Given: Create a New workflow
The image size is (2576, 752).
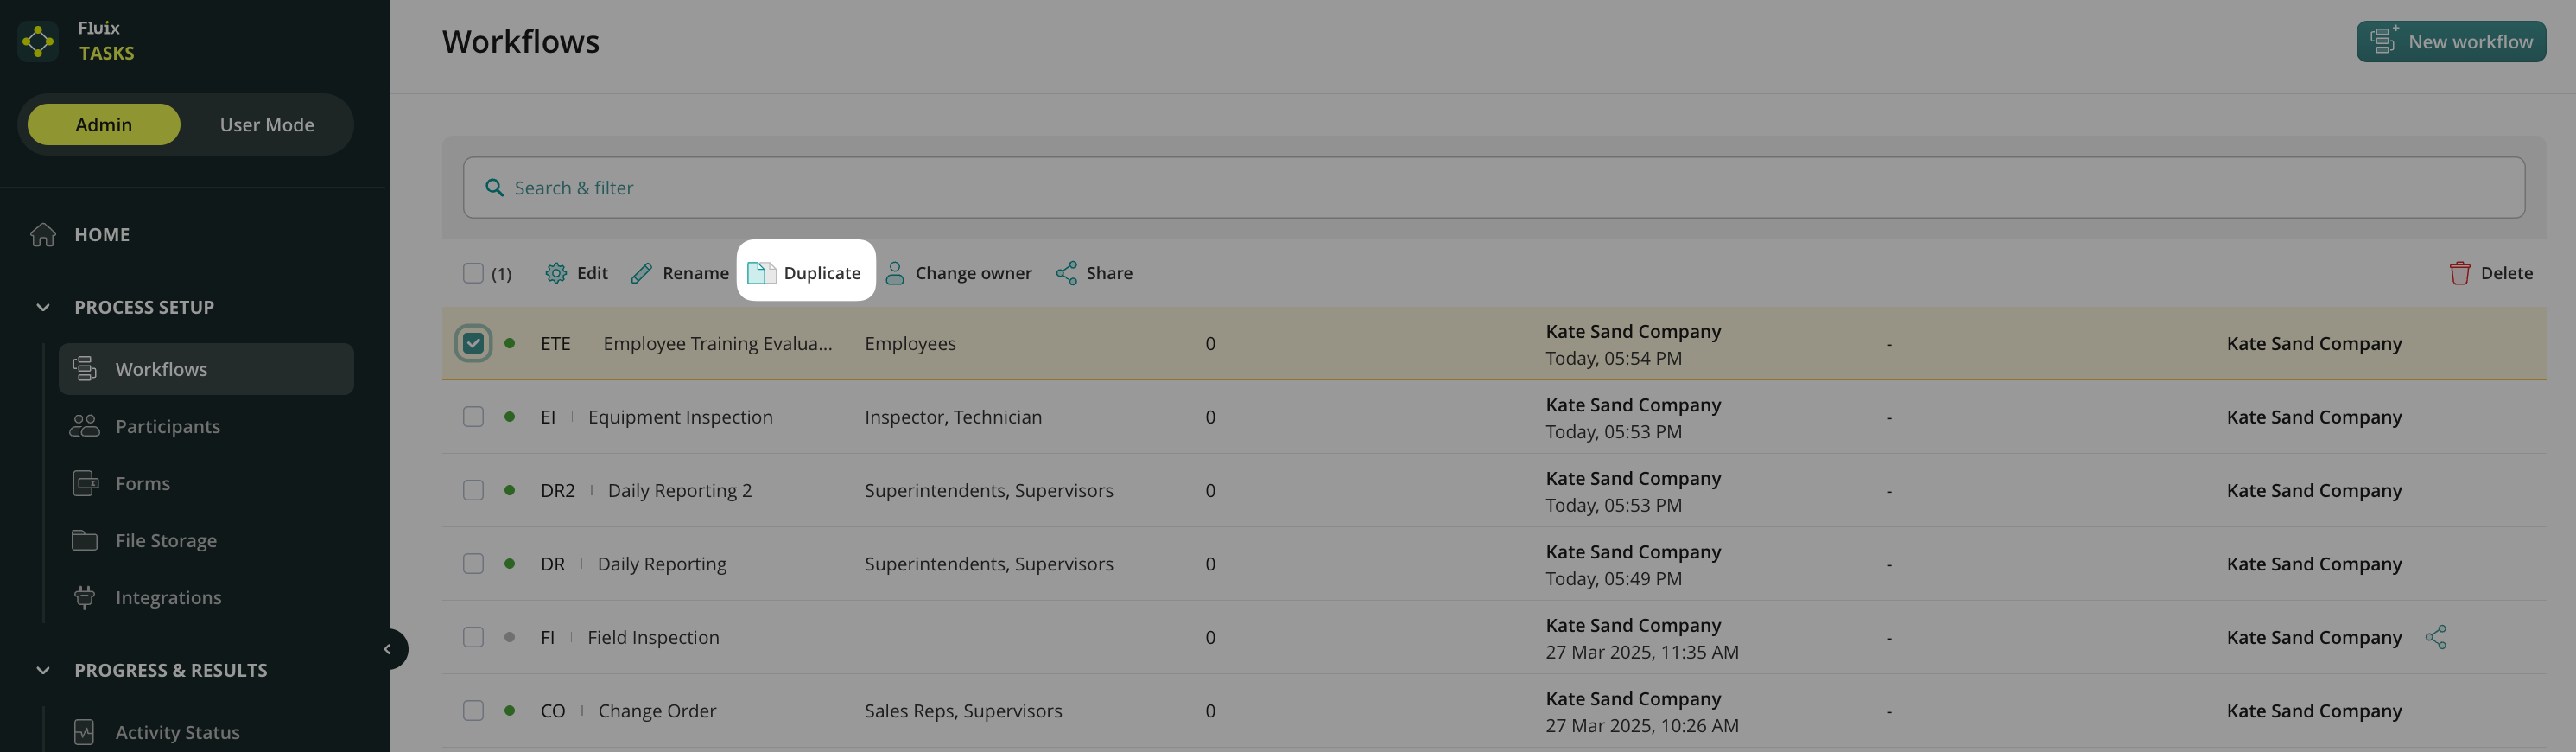Looking at the screenshot, I should tap(2450, 41).
